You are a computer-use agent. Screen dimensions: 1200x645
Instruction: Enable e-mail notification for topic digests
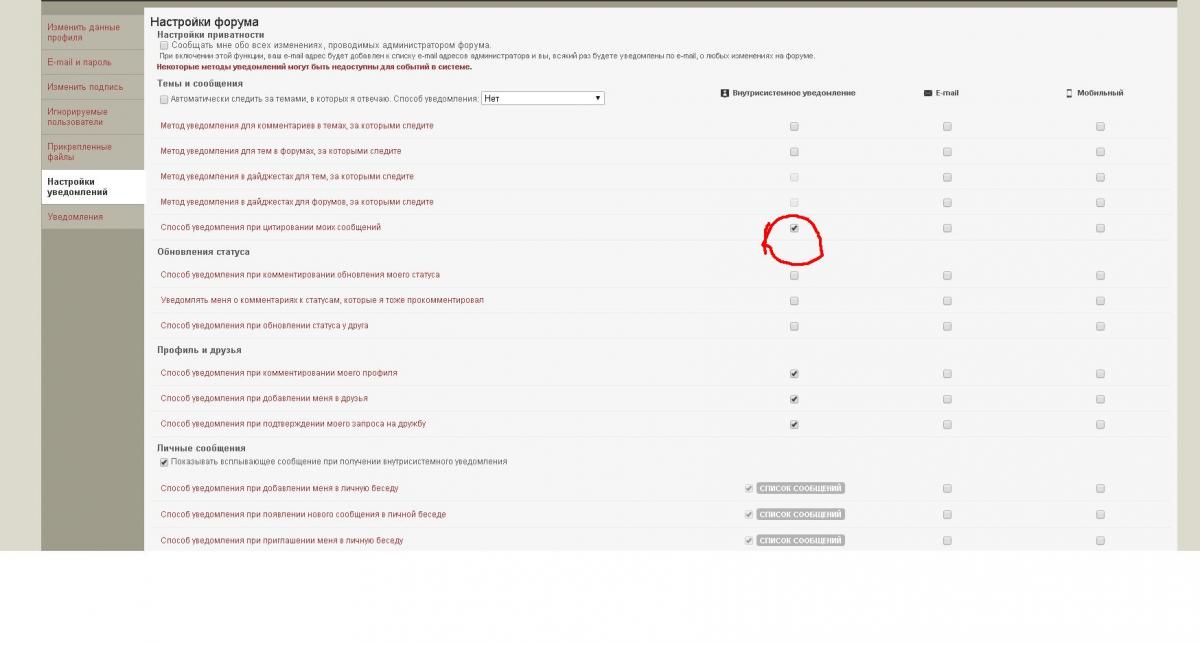[947, 177]
